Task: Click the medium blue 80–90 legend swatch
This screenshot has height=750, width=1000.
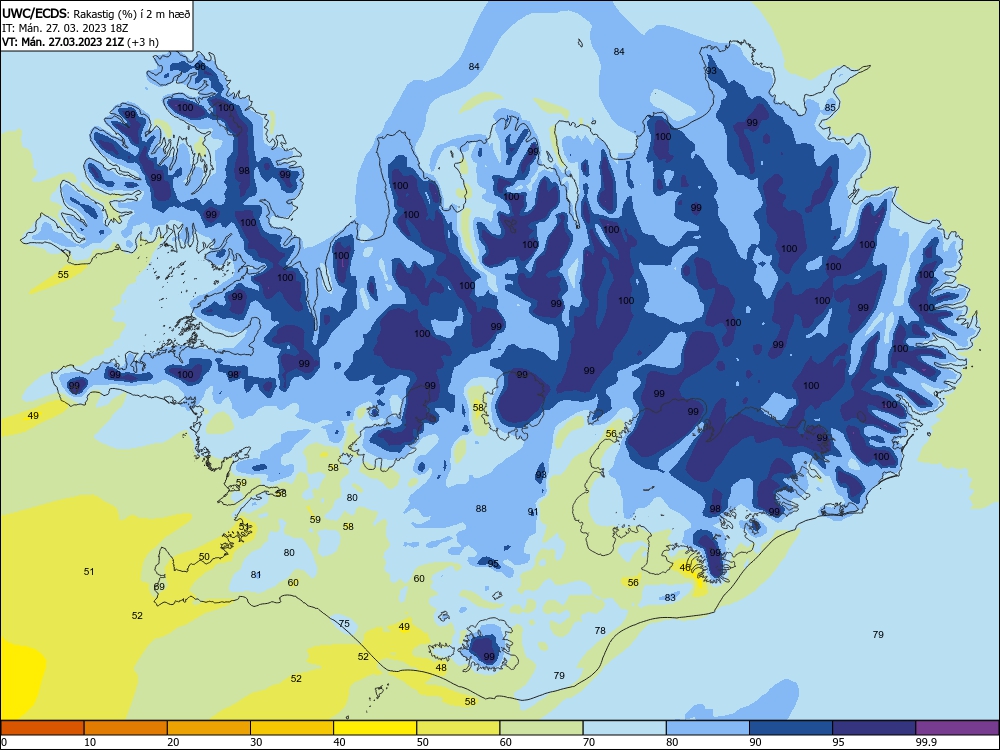Action: [x=708, y=728]
